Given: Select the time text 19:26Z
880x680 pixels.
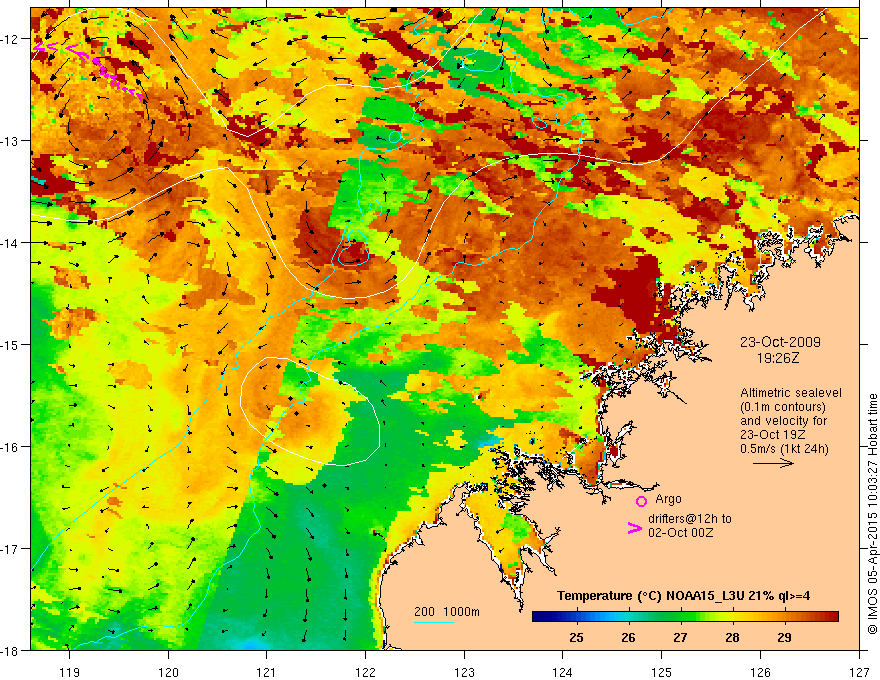Looking at the screenshot, I should coord(778,357).
